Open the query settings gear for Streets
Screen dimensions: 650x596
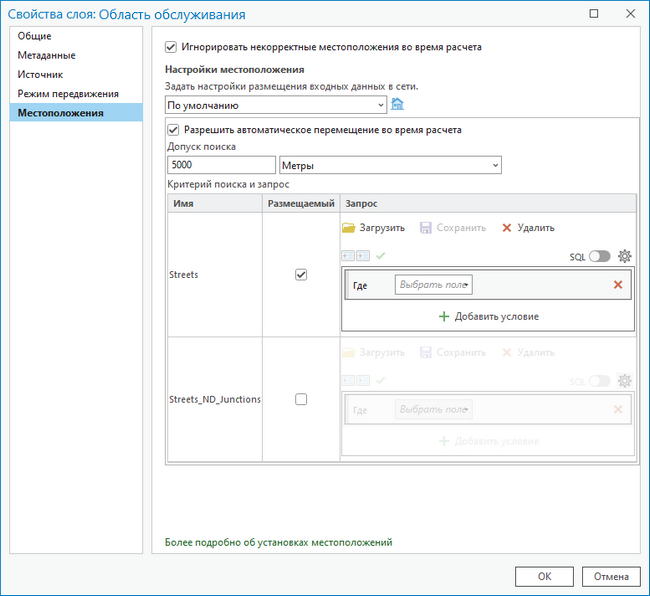coord(625,256)
